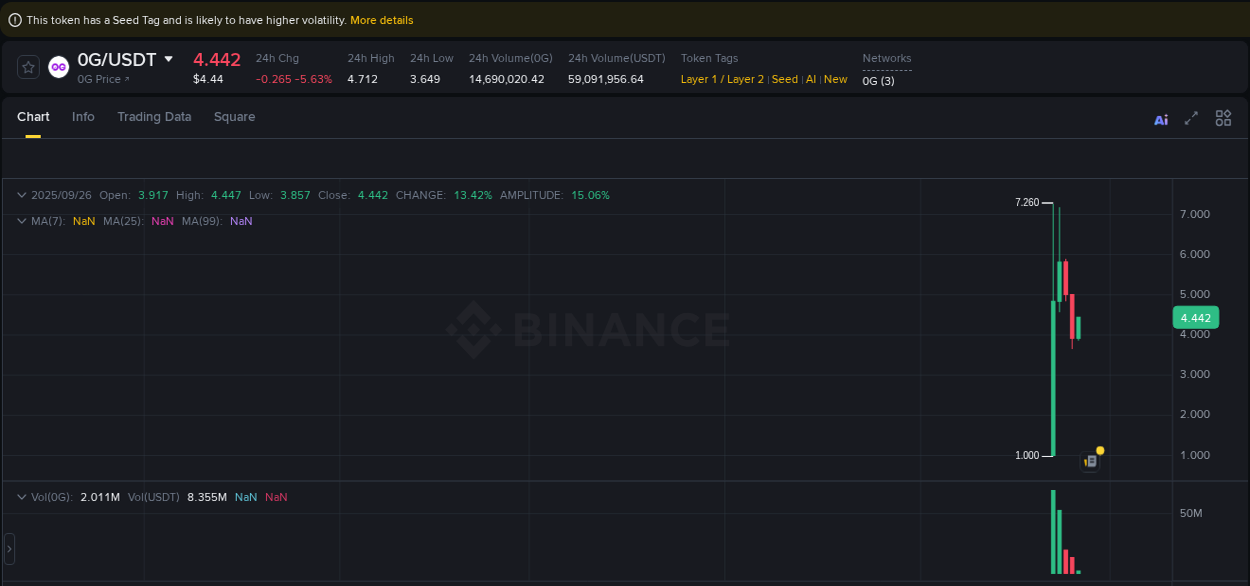
Task: Switch to the Trading Data tab
Action: [x=154, y=117]
